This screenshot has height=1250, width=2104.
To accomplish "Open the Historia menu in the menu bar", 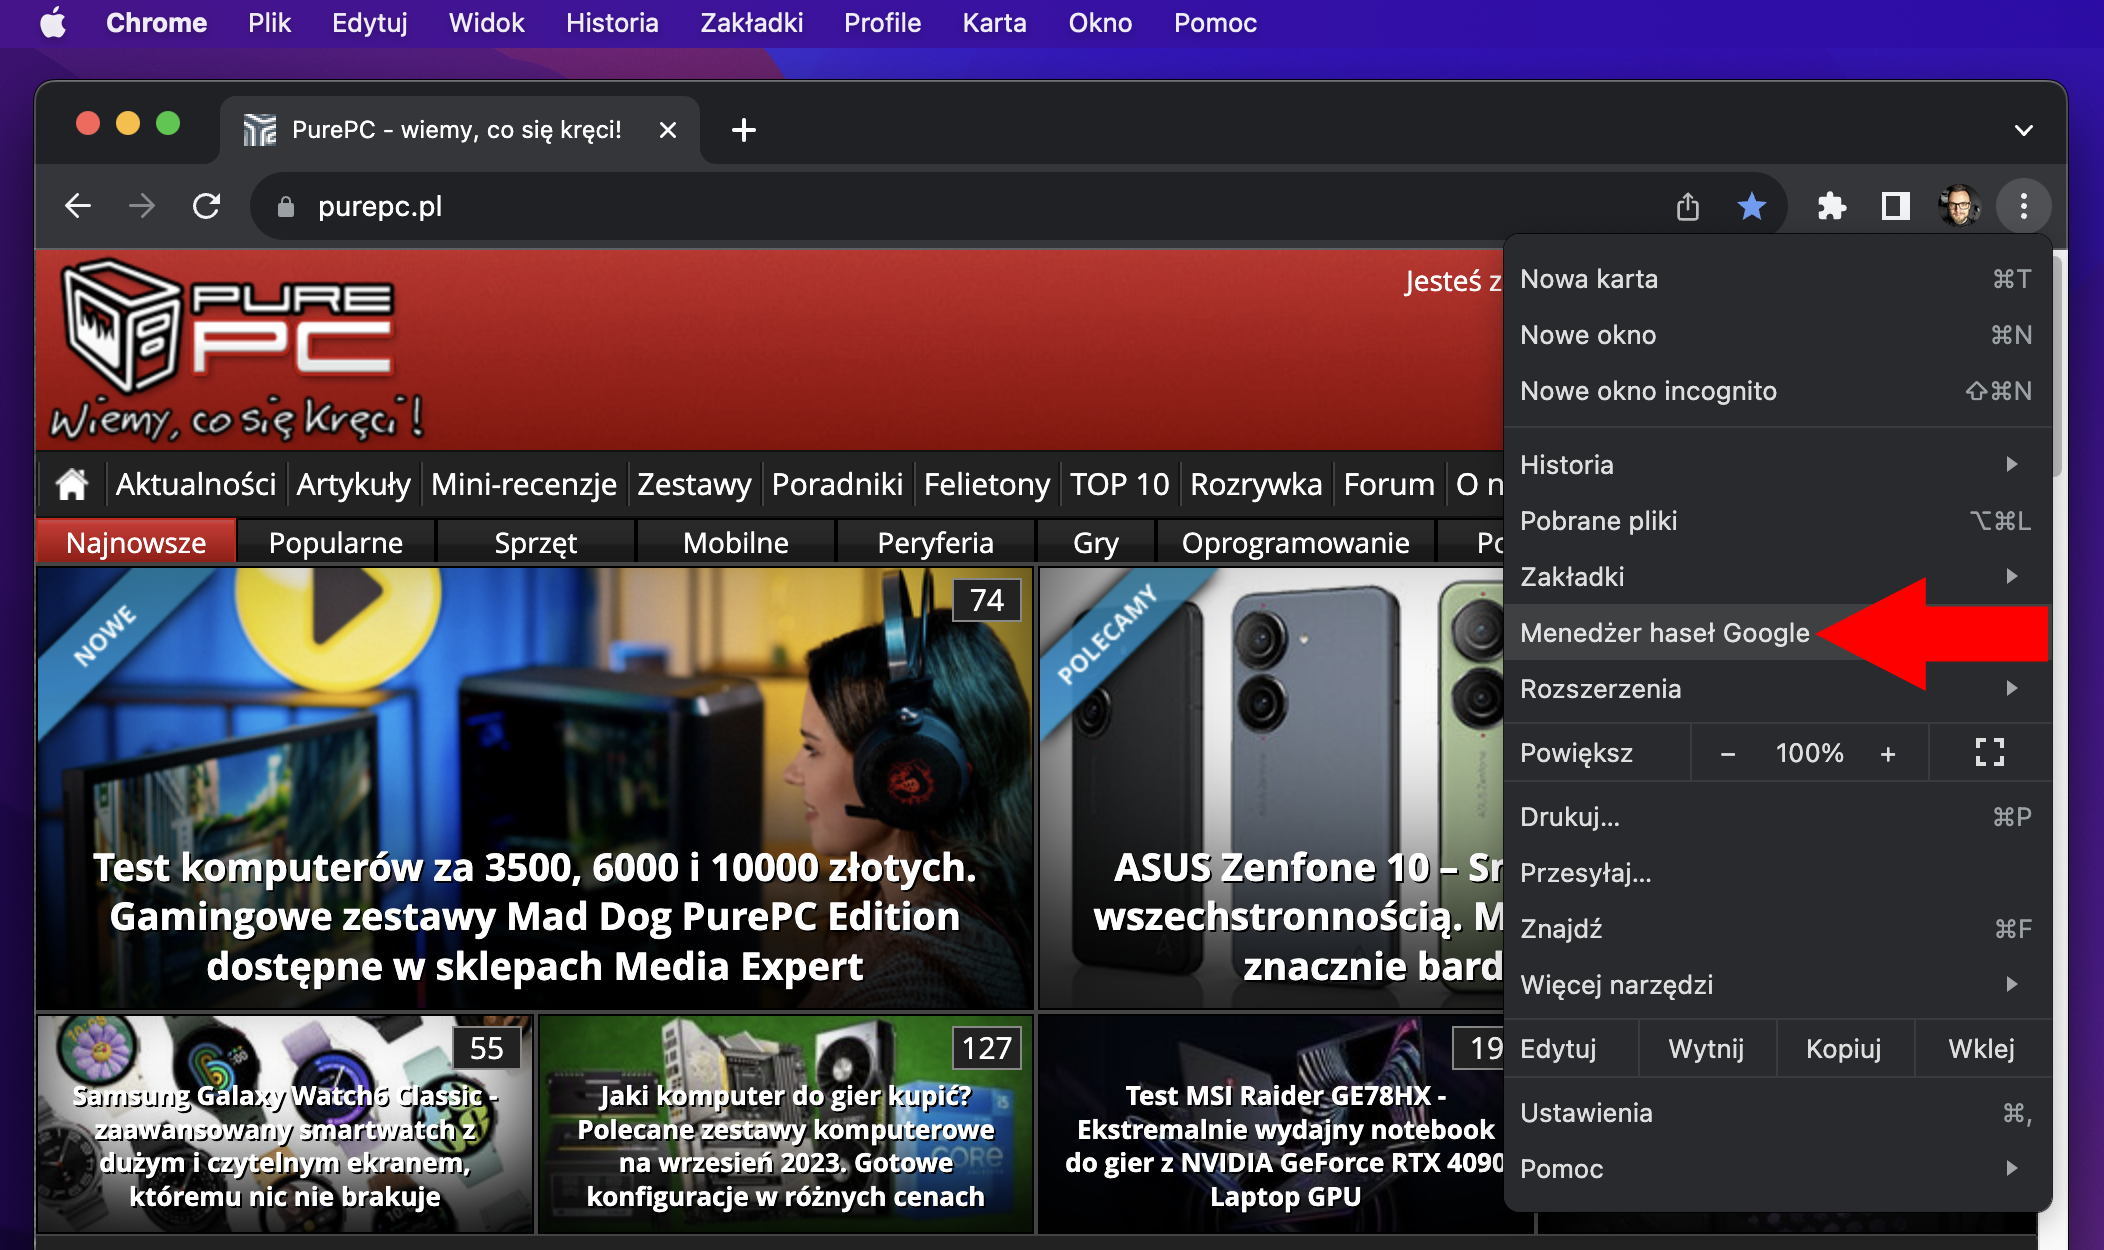I will tap(611, 23).
